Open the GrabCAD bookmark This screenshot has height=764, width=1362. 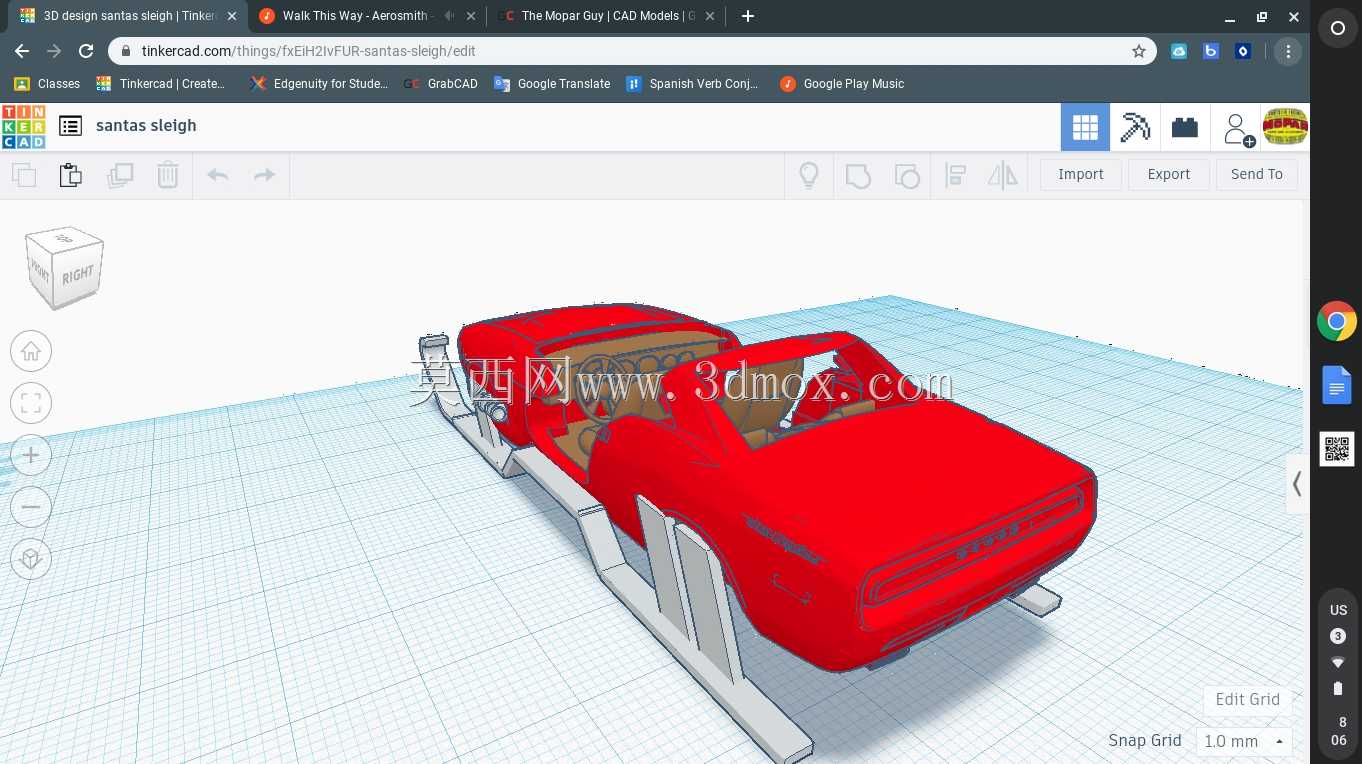[441, 84]
